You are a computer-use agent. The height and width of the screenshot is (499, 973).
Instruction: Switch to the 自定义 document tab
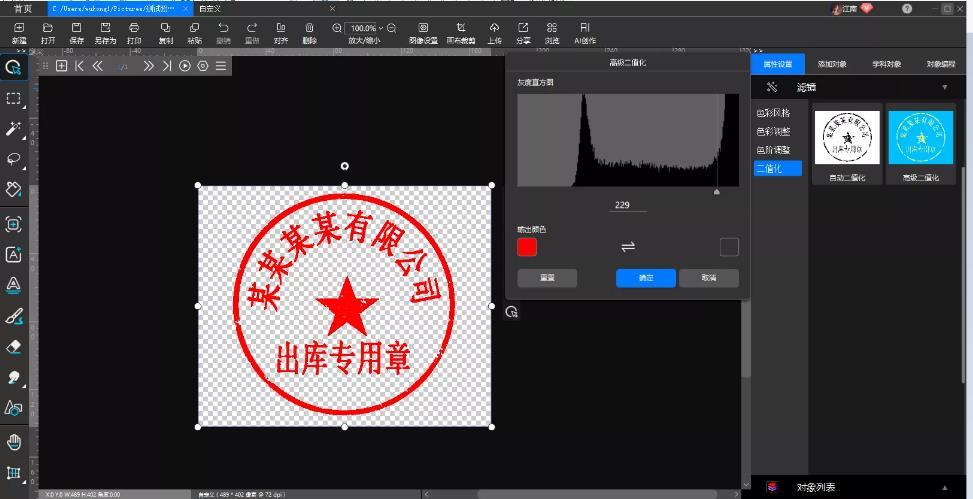tap(210, 9)
